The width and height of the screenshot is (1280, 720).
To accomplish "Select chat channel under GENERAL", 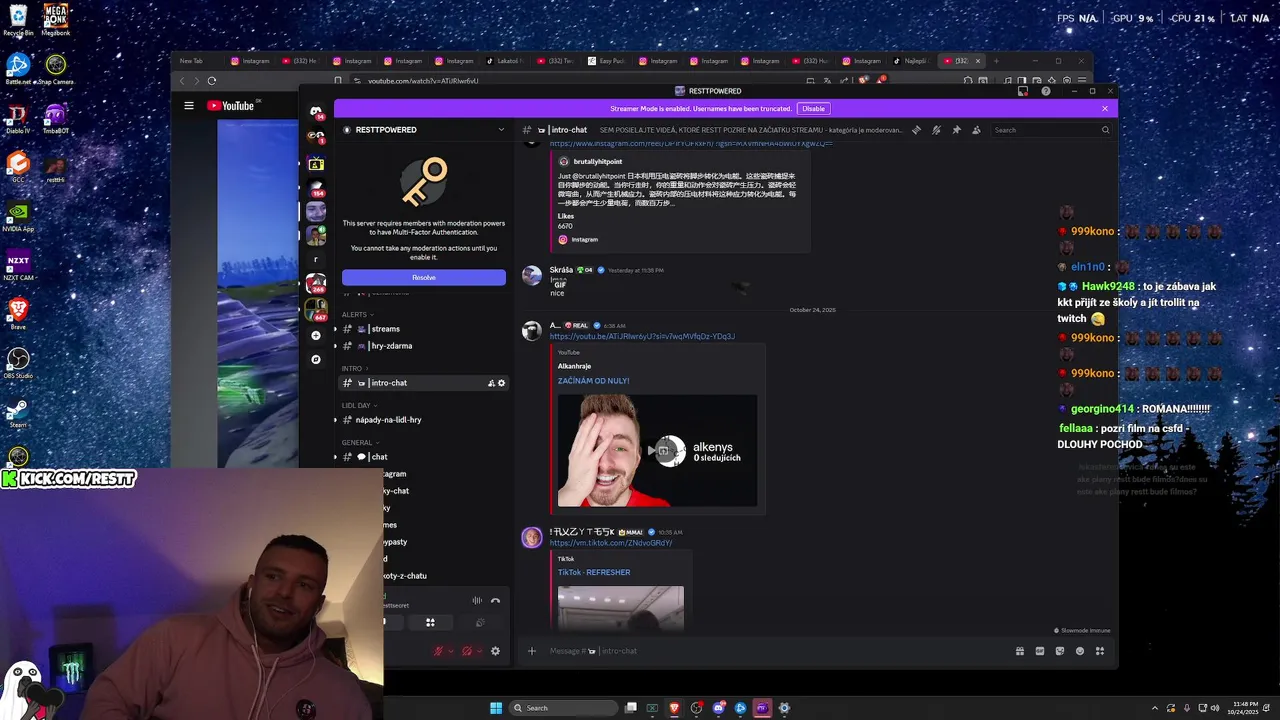I will pos(423,457).
